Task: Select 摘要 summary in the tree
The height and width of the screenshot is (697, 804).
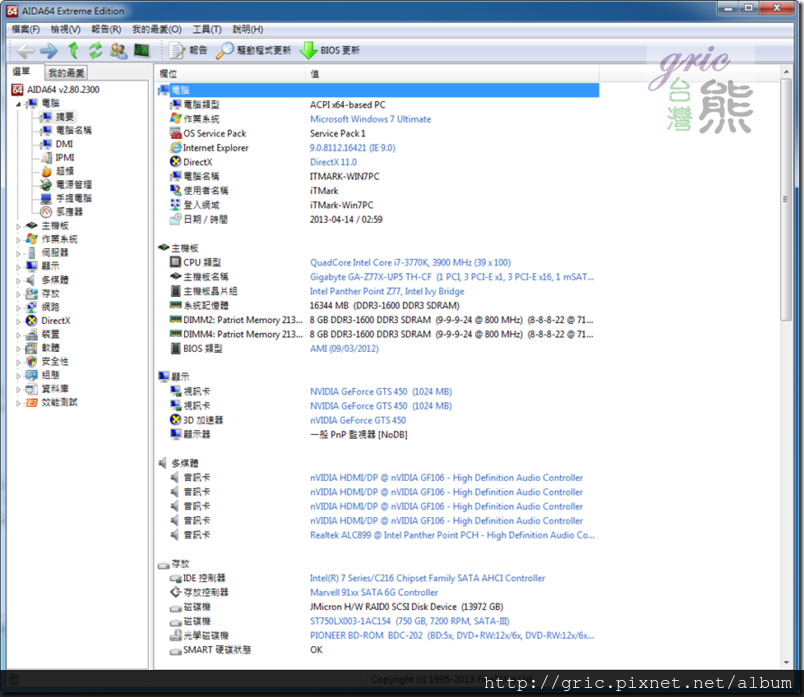Action: pyautogui.click(x=65, y=117)
